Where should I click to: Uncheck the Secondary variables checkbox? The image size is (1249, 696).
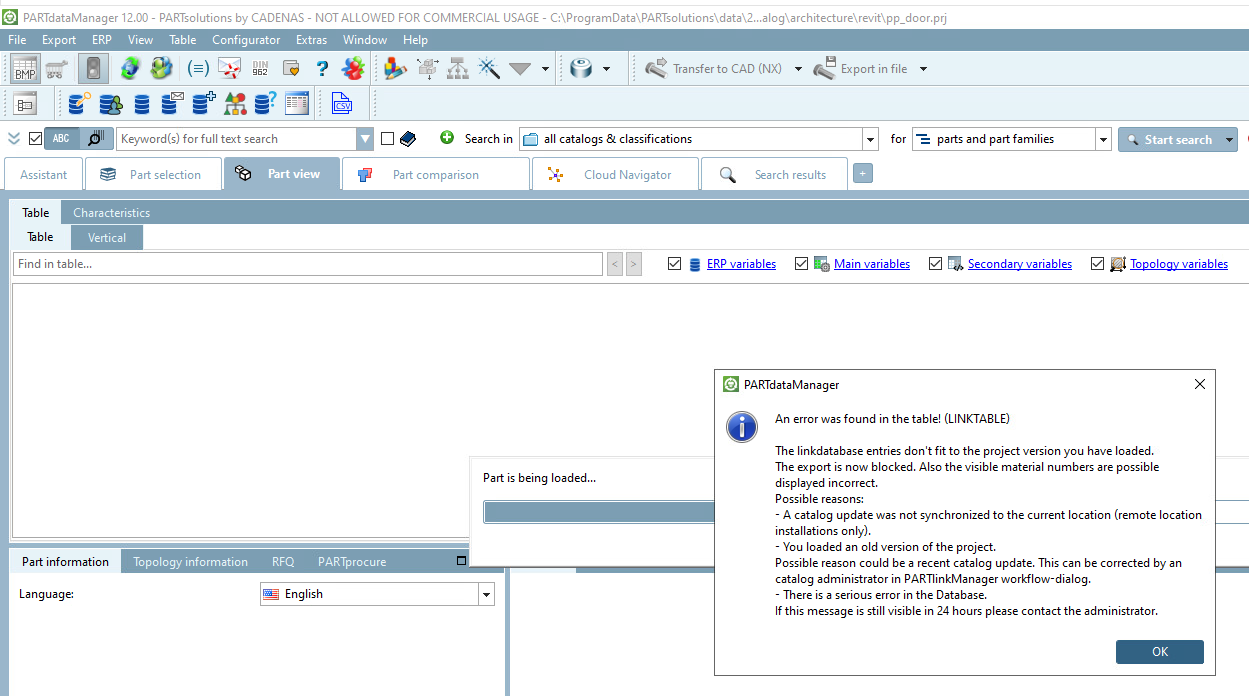[x=936, y=264]
